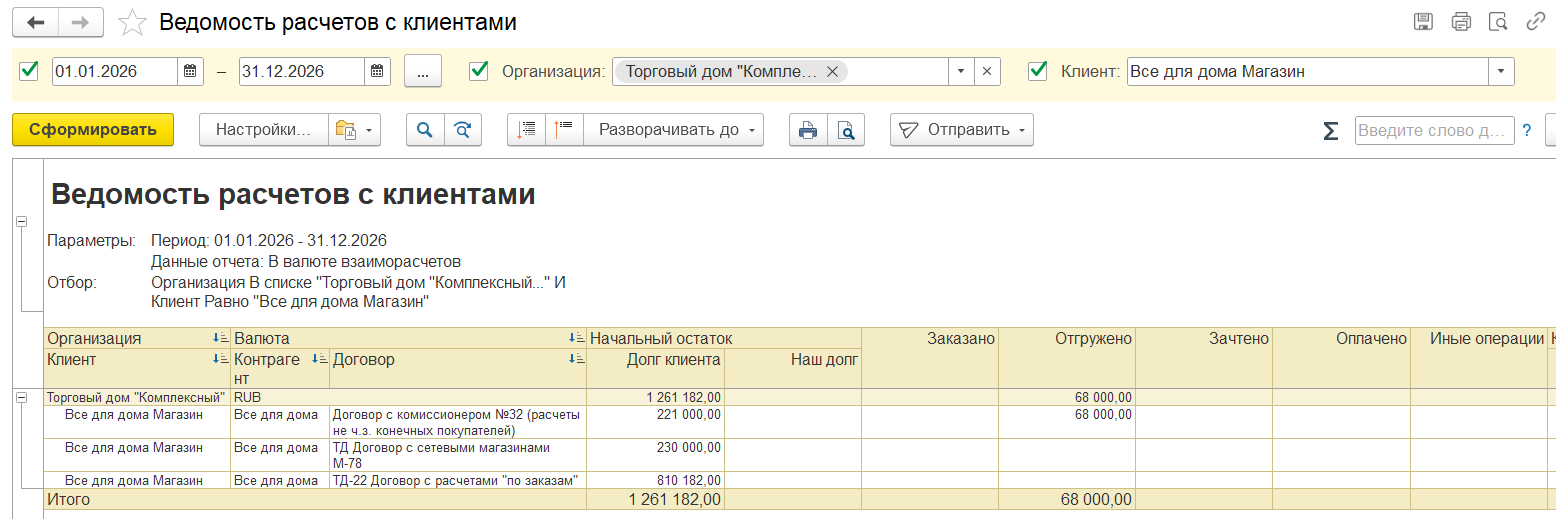Screen dimensions: 1556x519
Task: Click the magnifier Find icon
Action: point(425,130)
